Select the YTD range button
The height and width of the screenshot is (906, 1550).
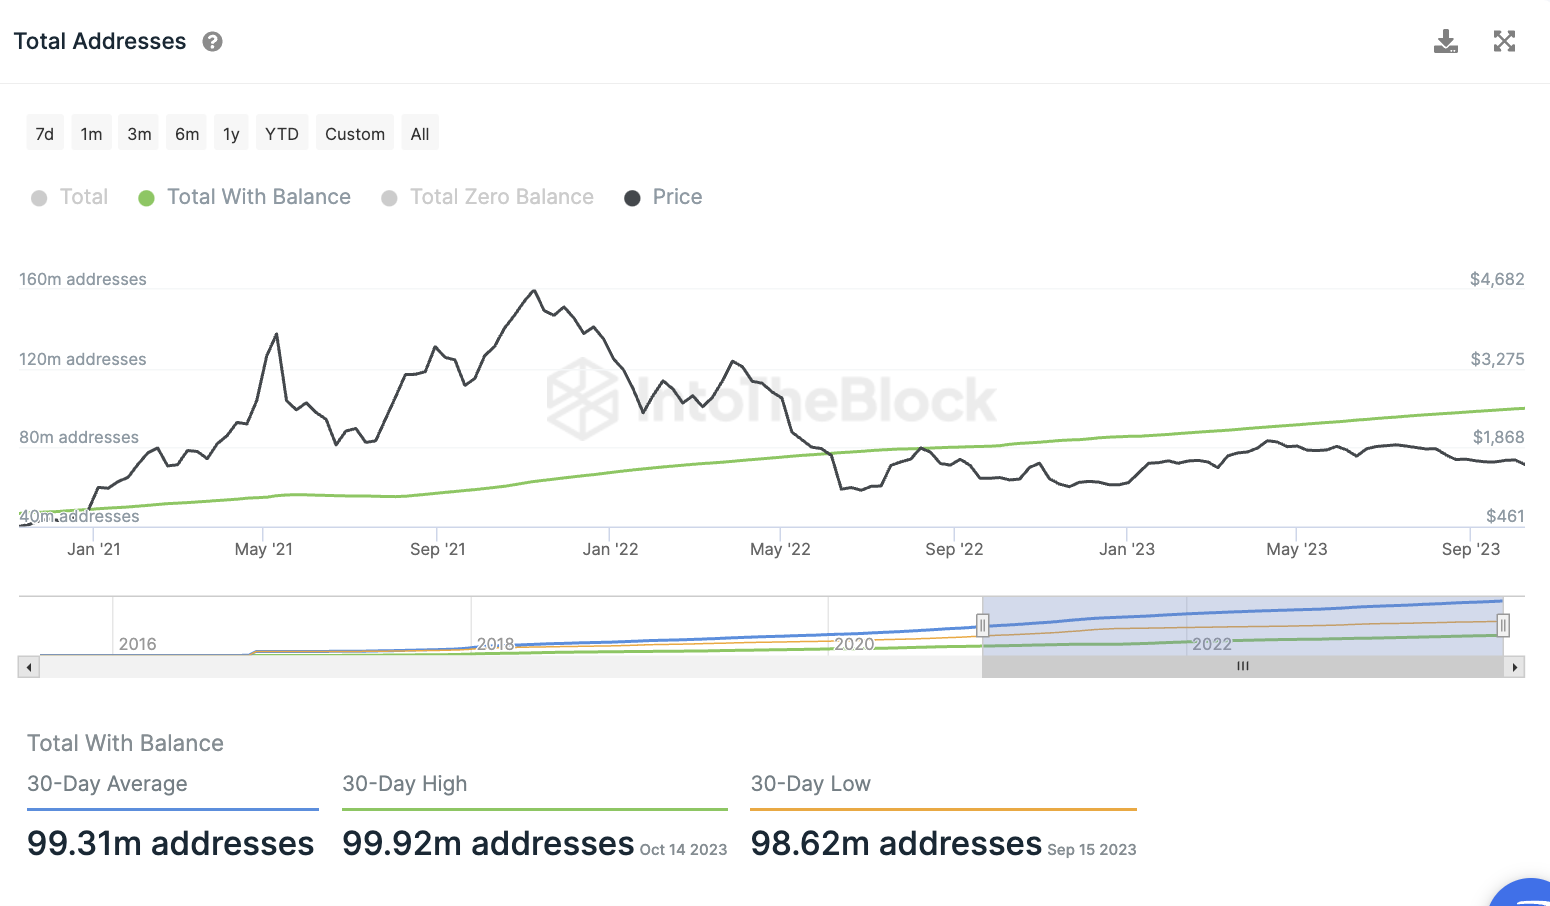tap(282, 133)
